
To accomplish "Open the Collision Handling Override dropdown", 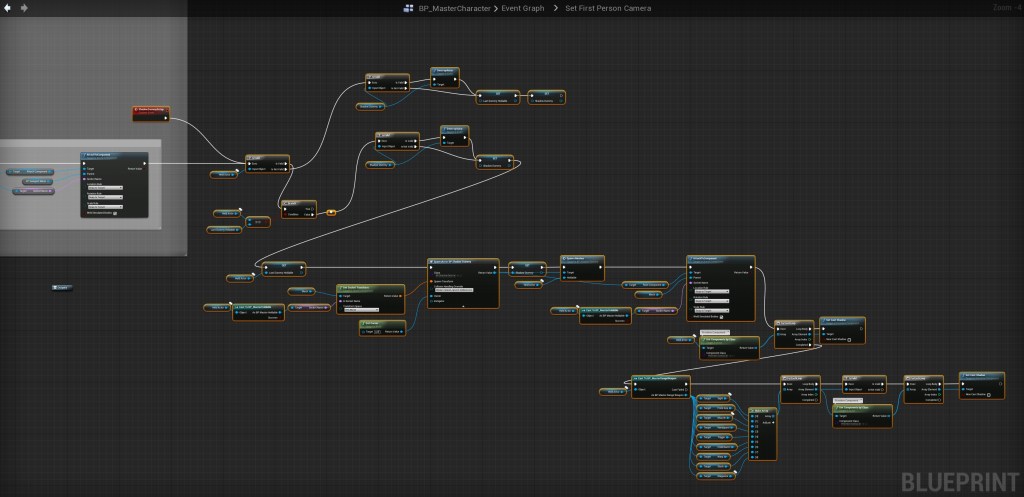I will point(455,289).
